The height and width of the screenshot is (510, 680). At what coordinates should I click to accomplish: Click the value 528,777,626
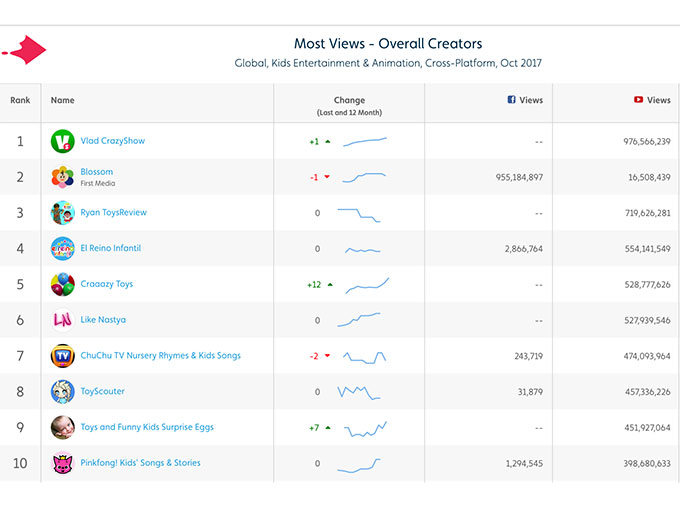click(x=647, y=284)
